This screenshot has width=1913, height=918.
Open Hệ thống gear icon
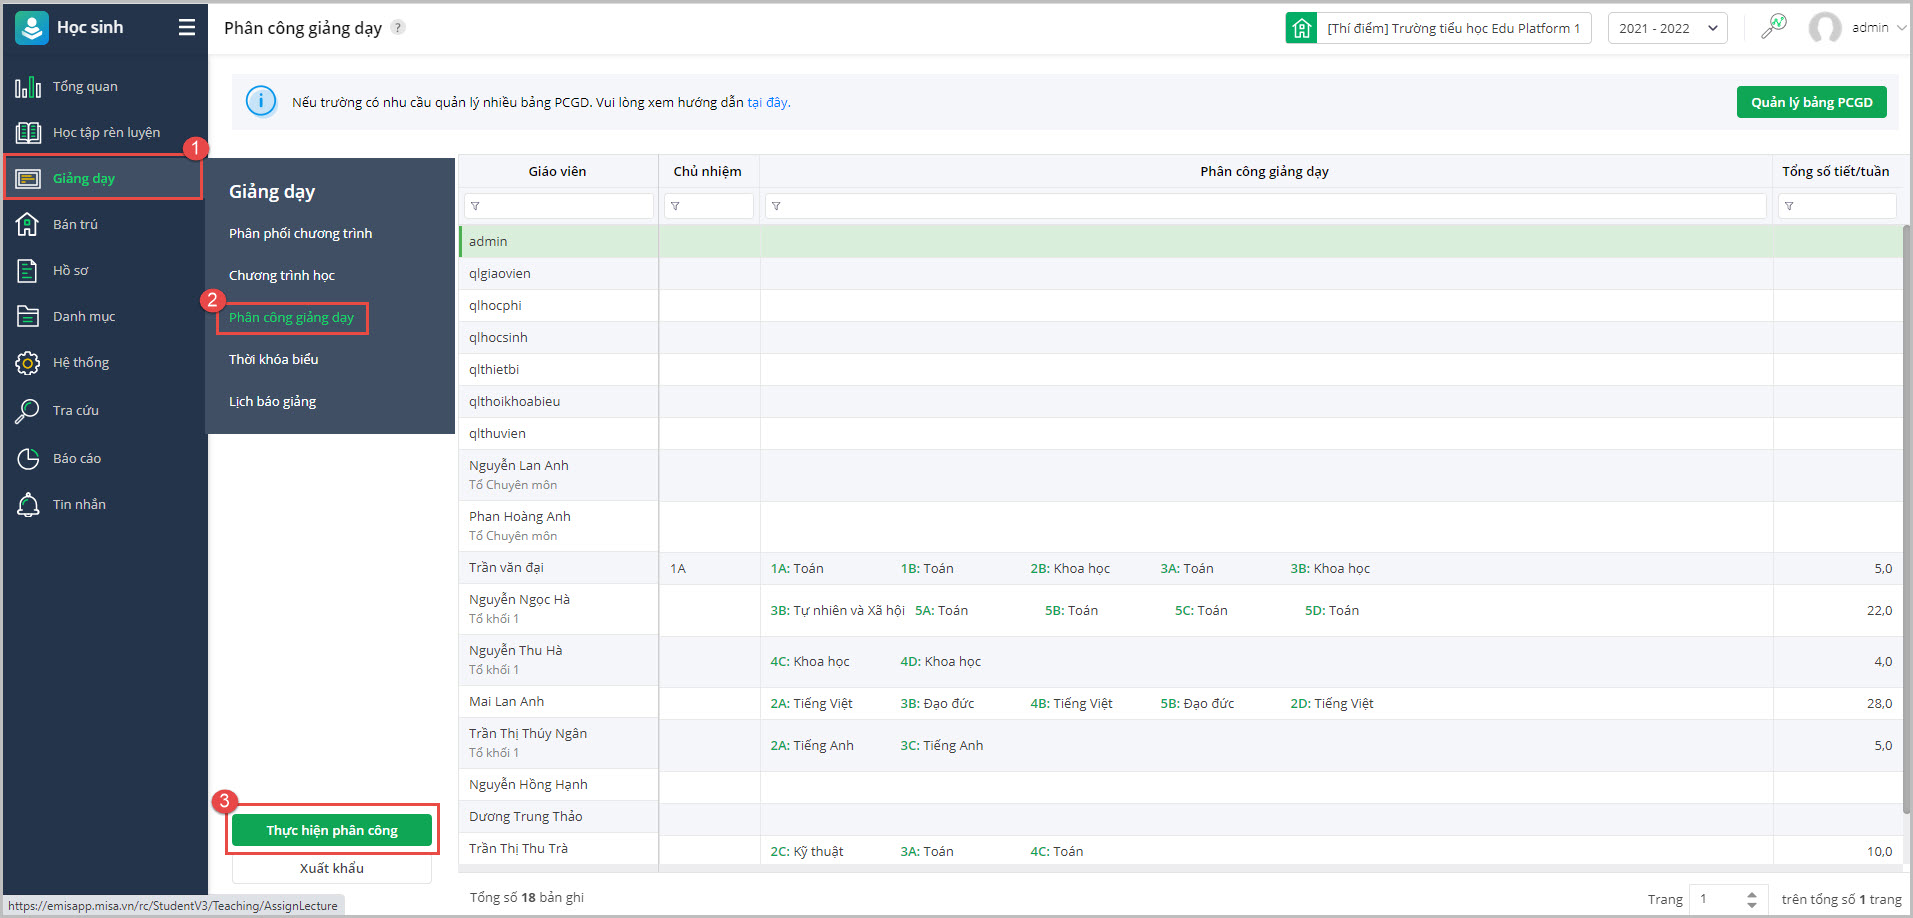pos(28,363)
